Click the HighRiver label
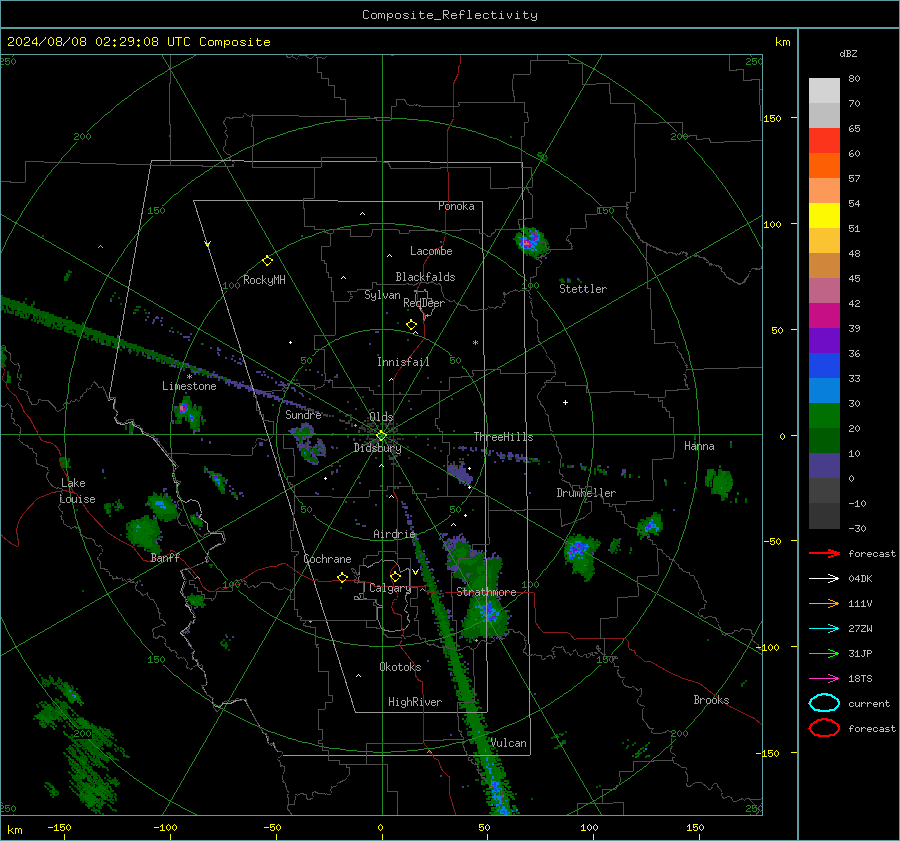This screenshot has height=841, width=900. pos(415,702)
